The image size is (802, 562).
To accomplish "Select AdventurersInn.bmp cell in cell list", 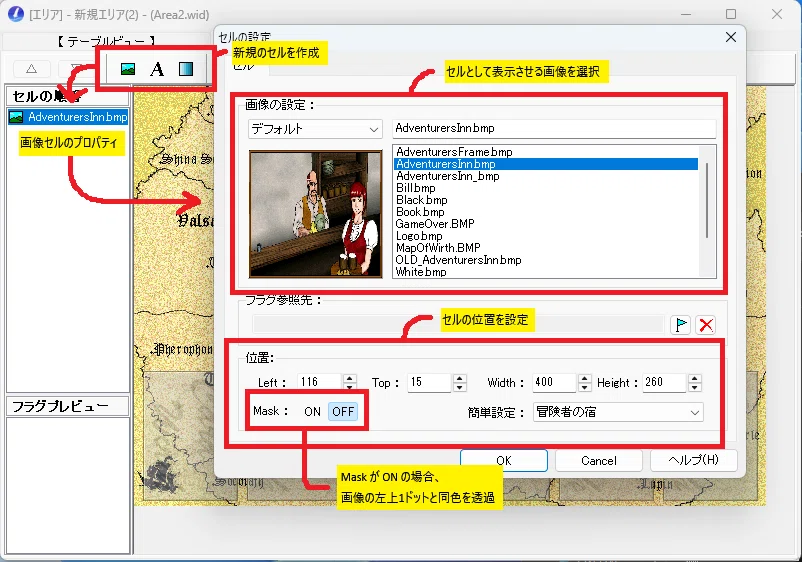I will [68, 117].
